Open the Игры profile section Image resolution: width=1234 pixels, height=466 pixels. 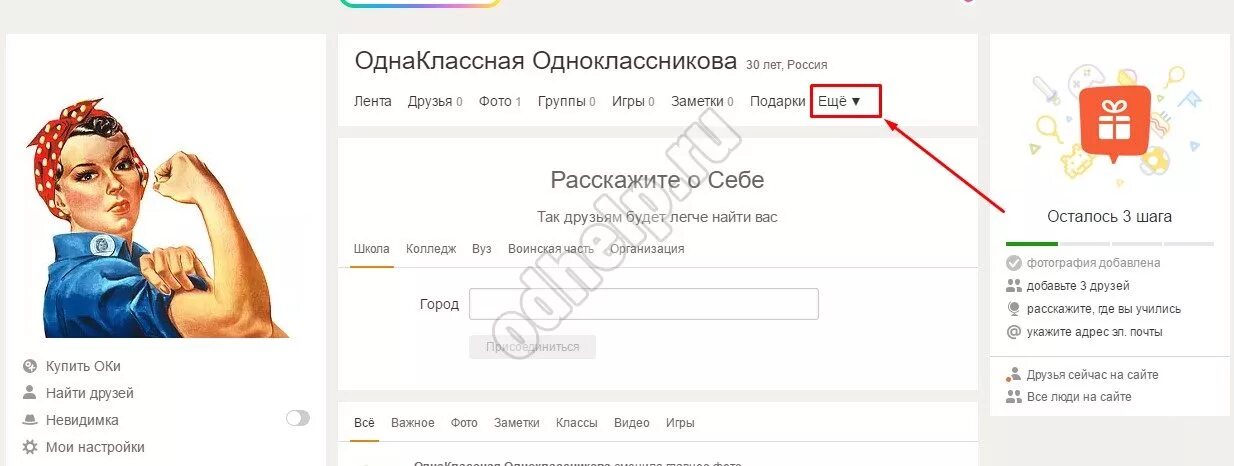(634, 101)
